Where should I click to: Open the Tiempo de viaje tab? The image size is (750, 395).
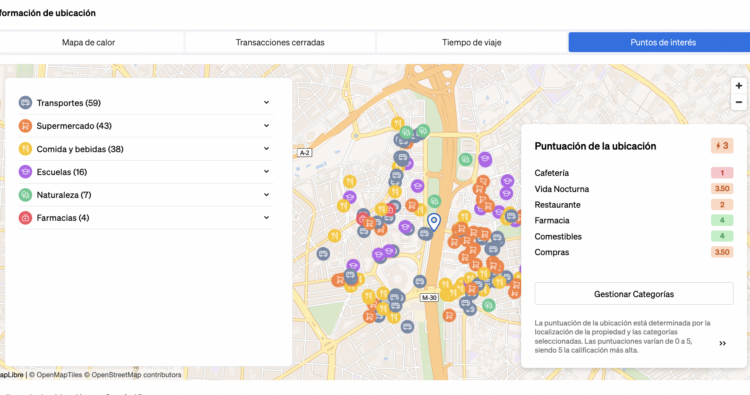(472, 42)
